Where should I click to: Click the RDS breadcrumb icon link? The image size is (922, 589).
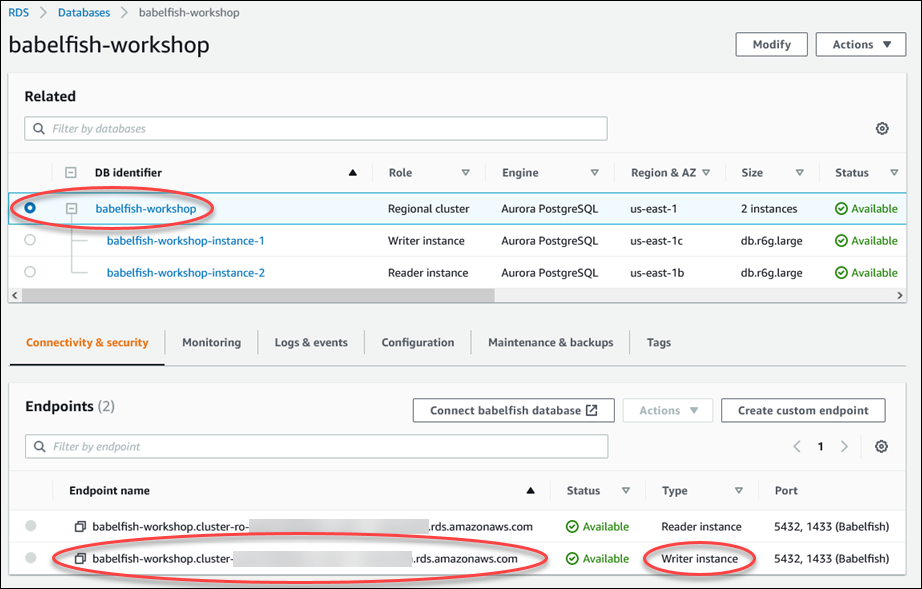pos(17,12)
